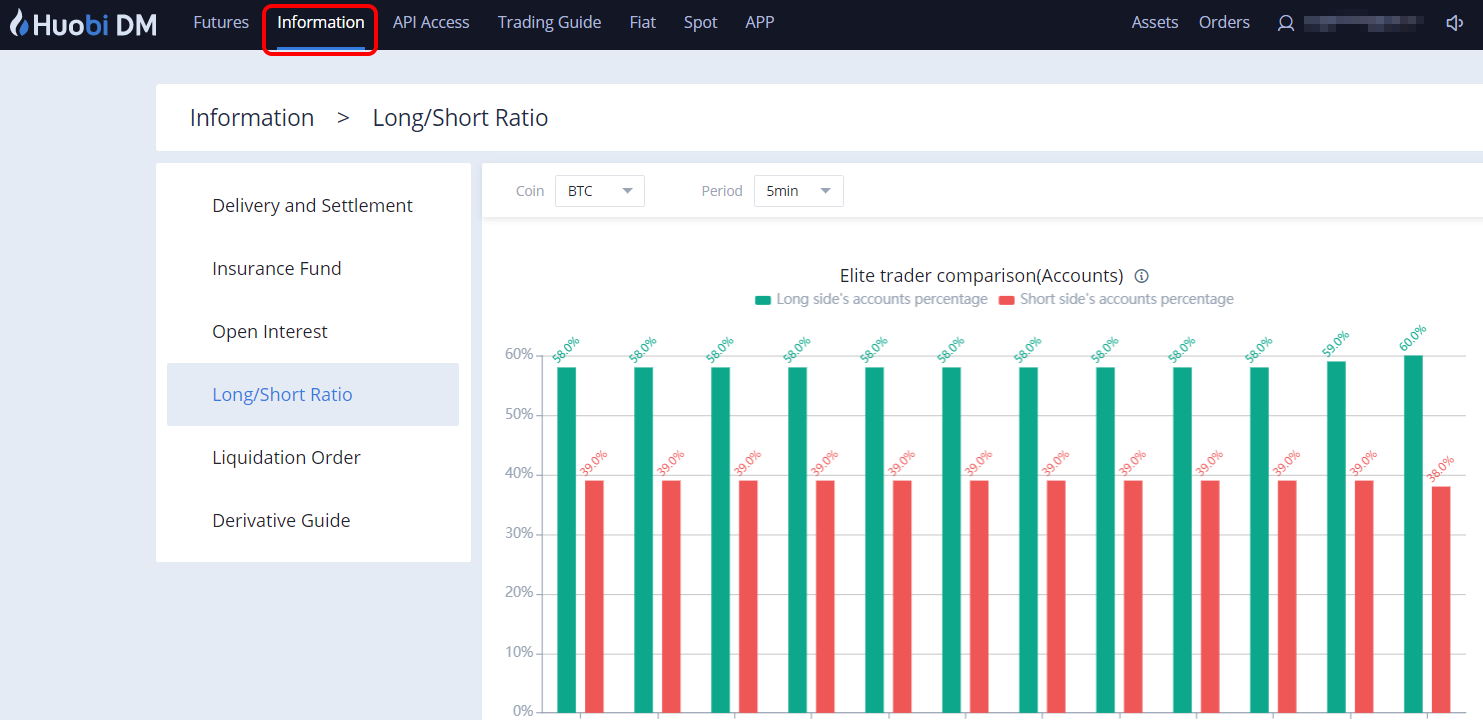Click the 10% y-axis label
Image resolution: width=1483 pixels, height=720 pixels.
[x=518, y=653]
